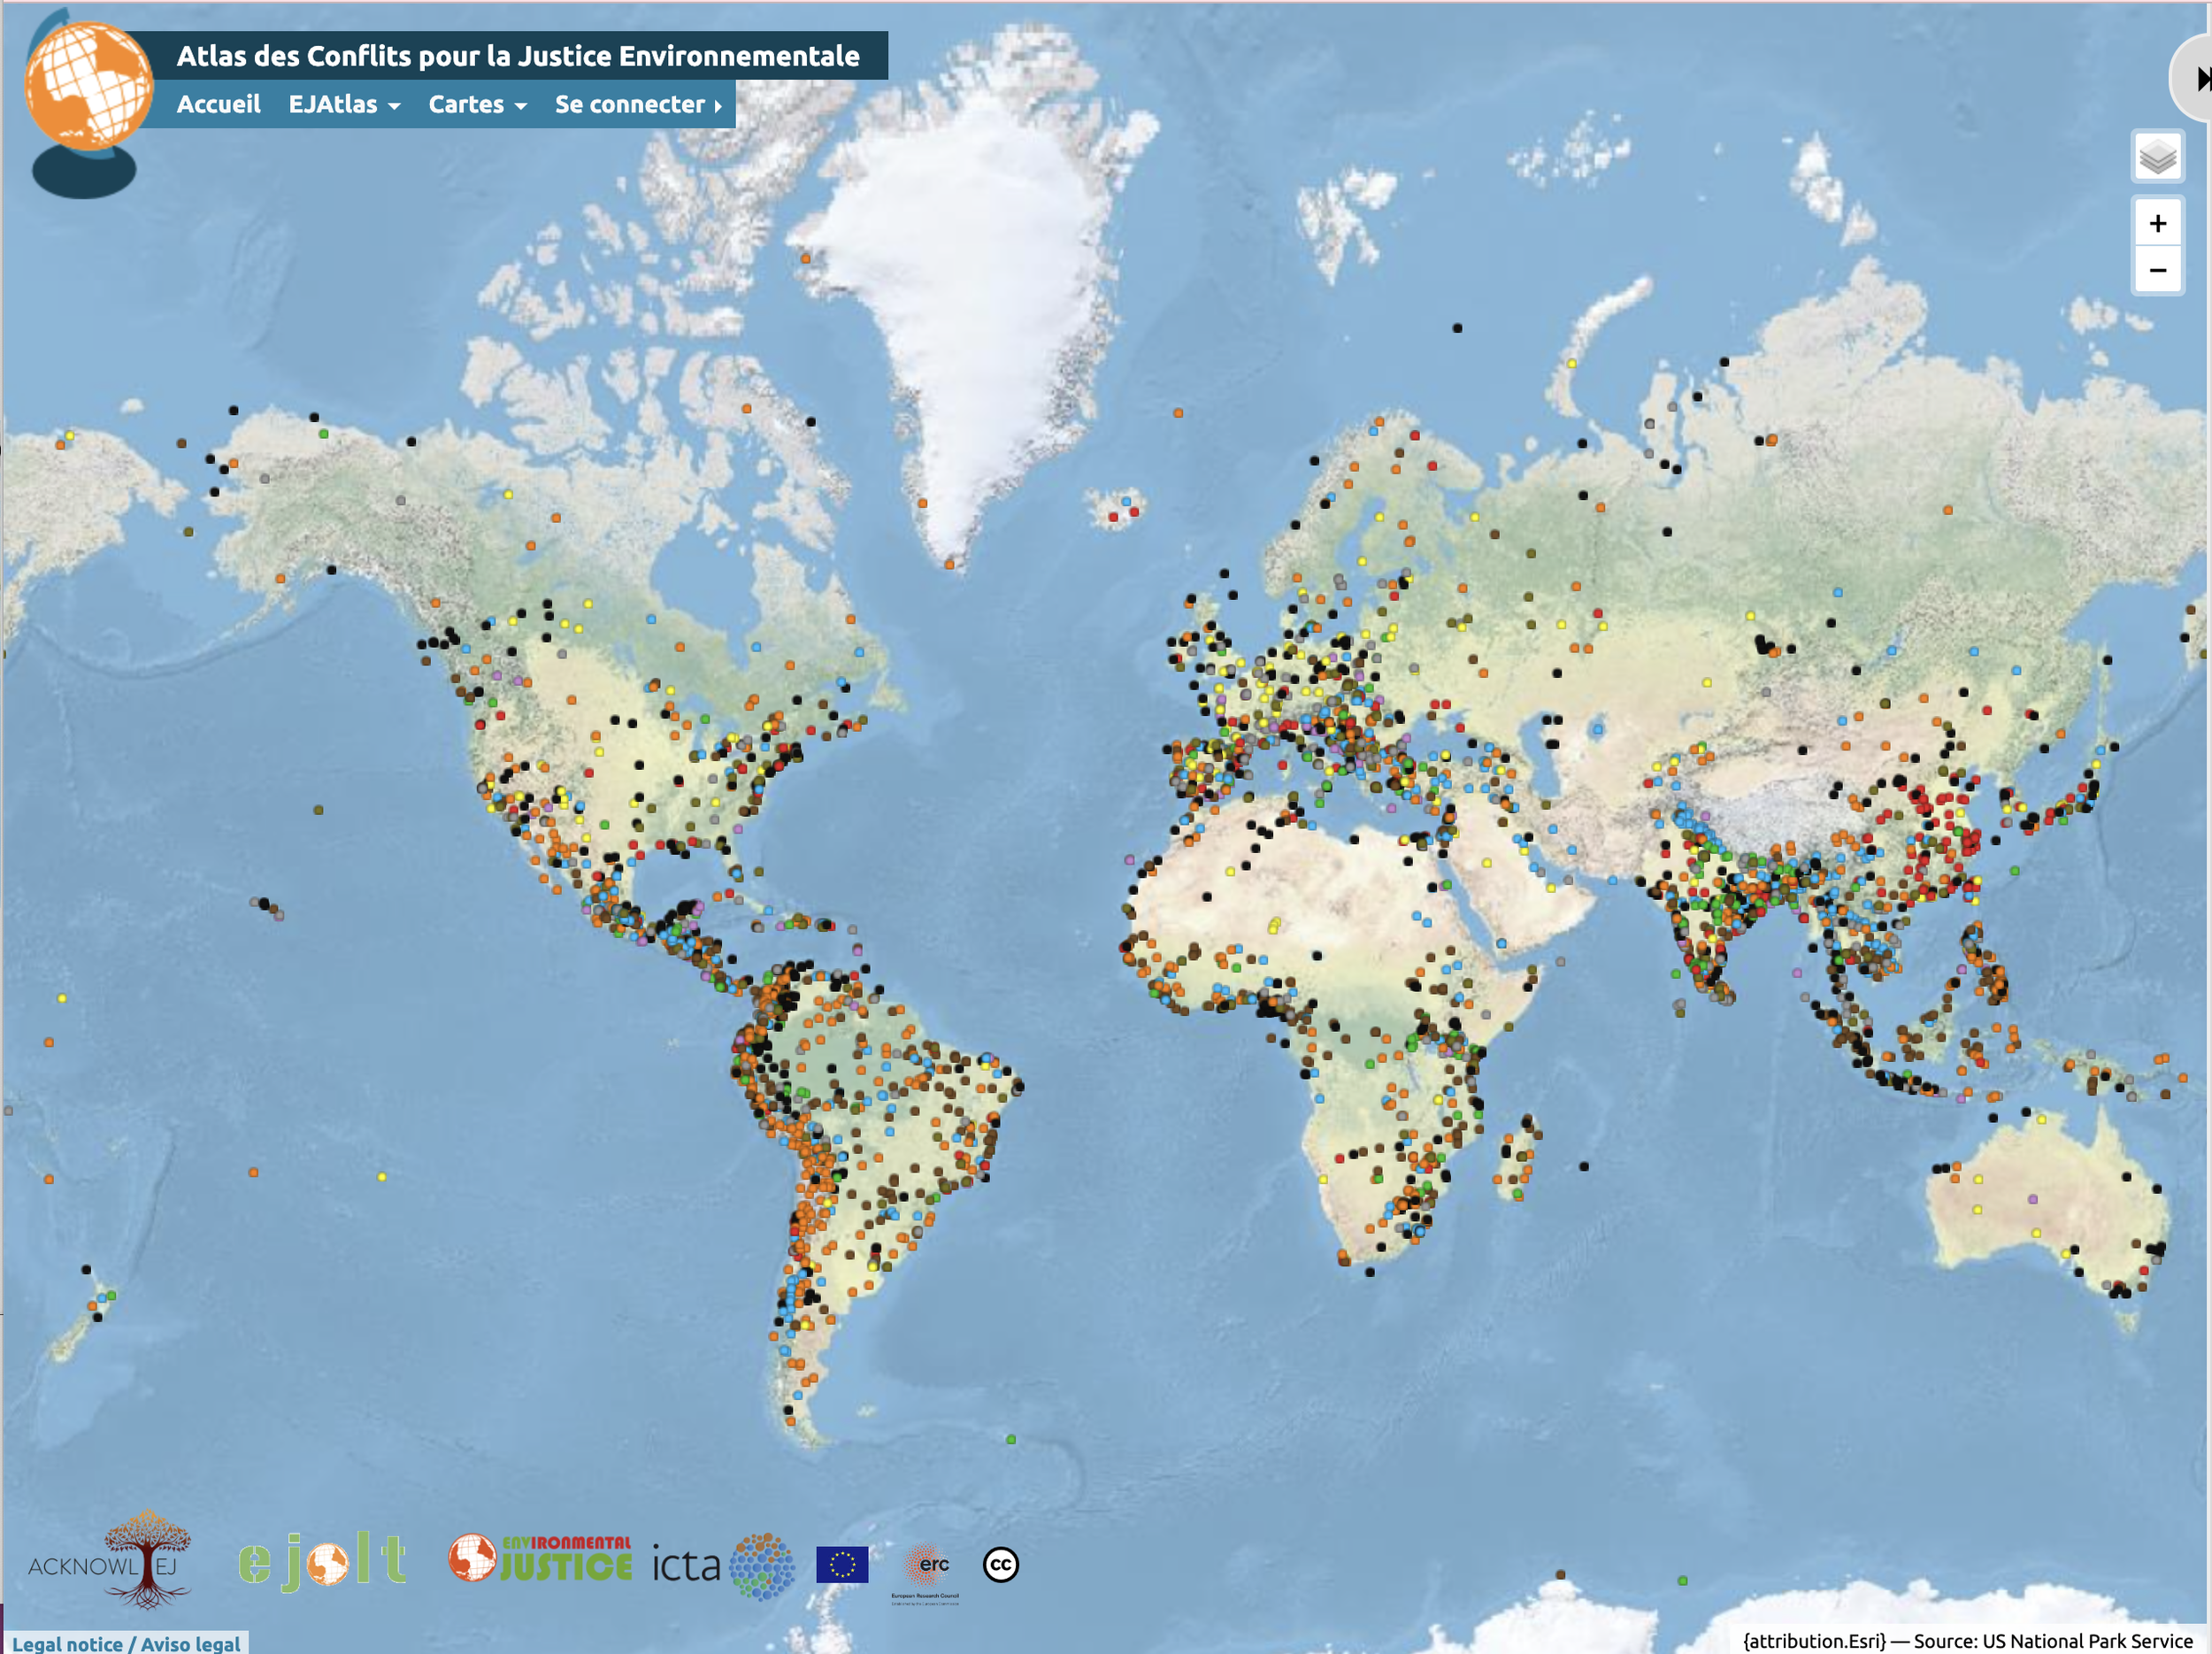Screen dimensions: 2212x1654
Task: Open the Environmental Justice logo link
Action: (x=541, y=1560)
